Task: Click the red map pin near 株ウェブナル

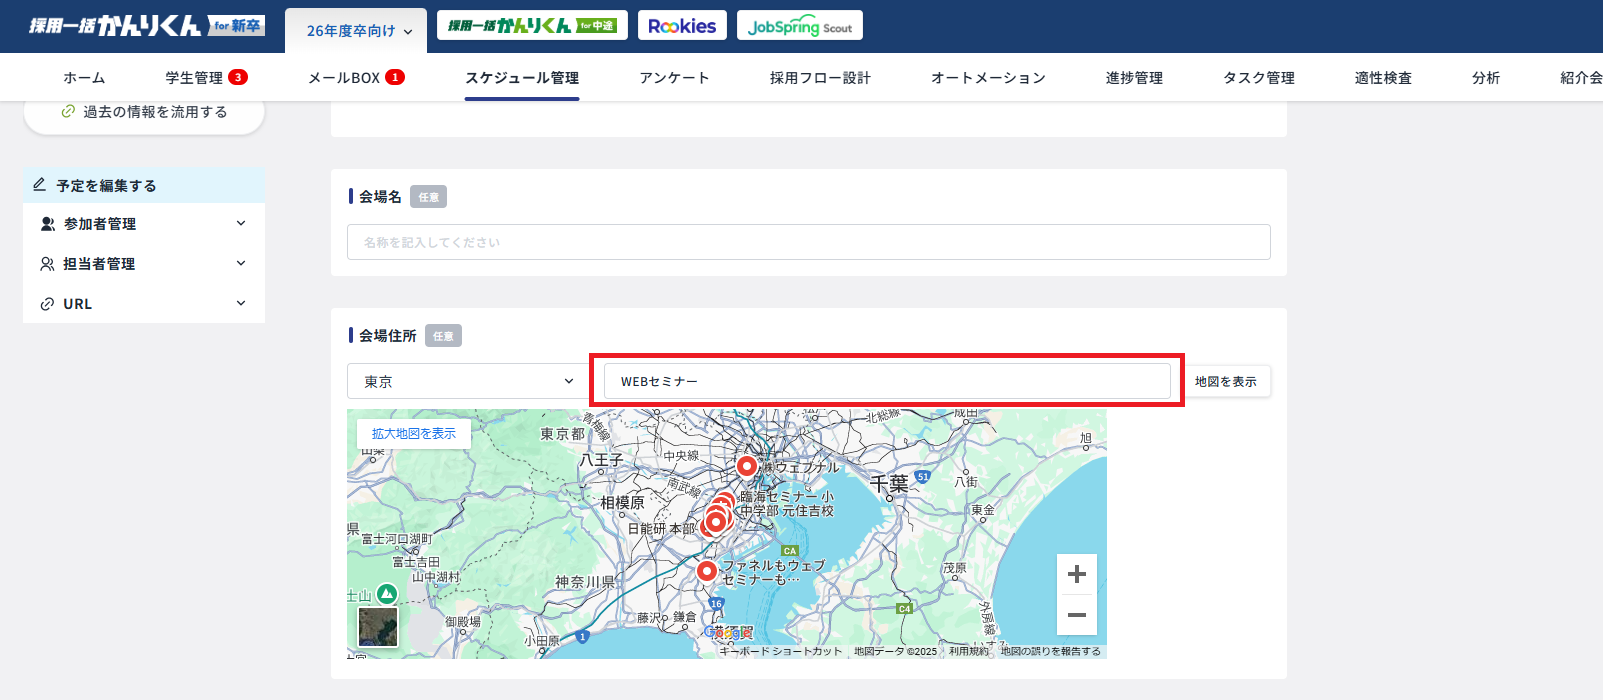Action: tap(747, 466)
